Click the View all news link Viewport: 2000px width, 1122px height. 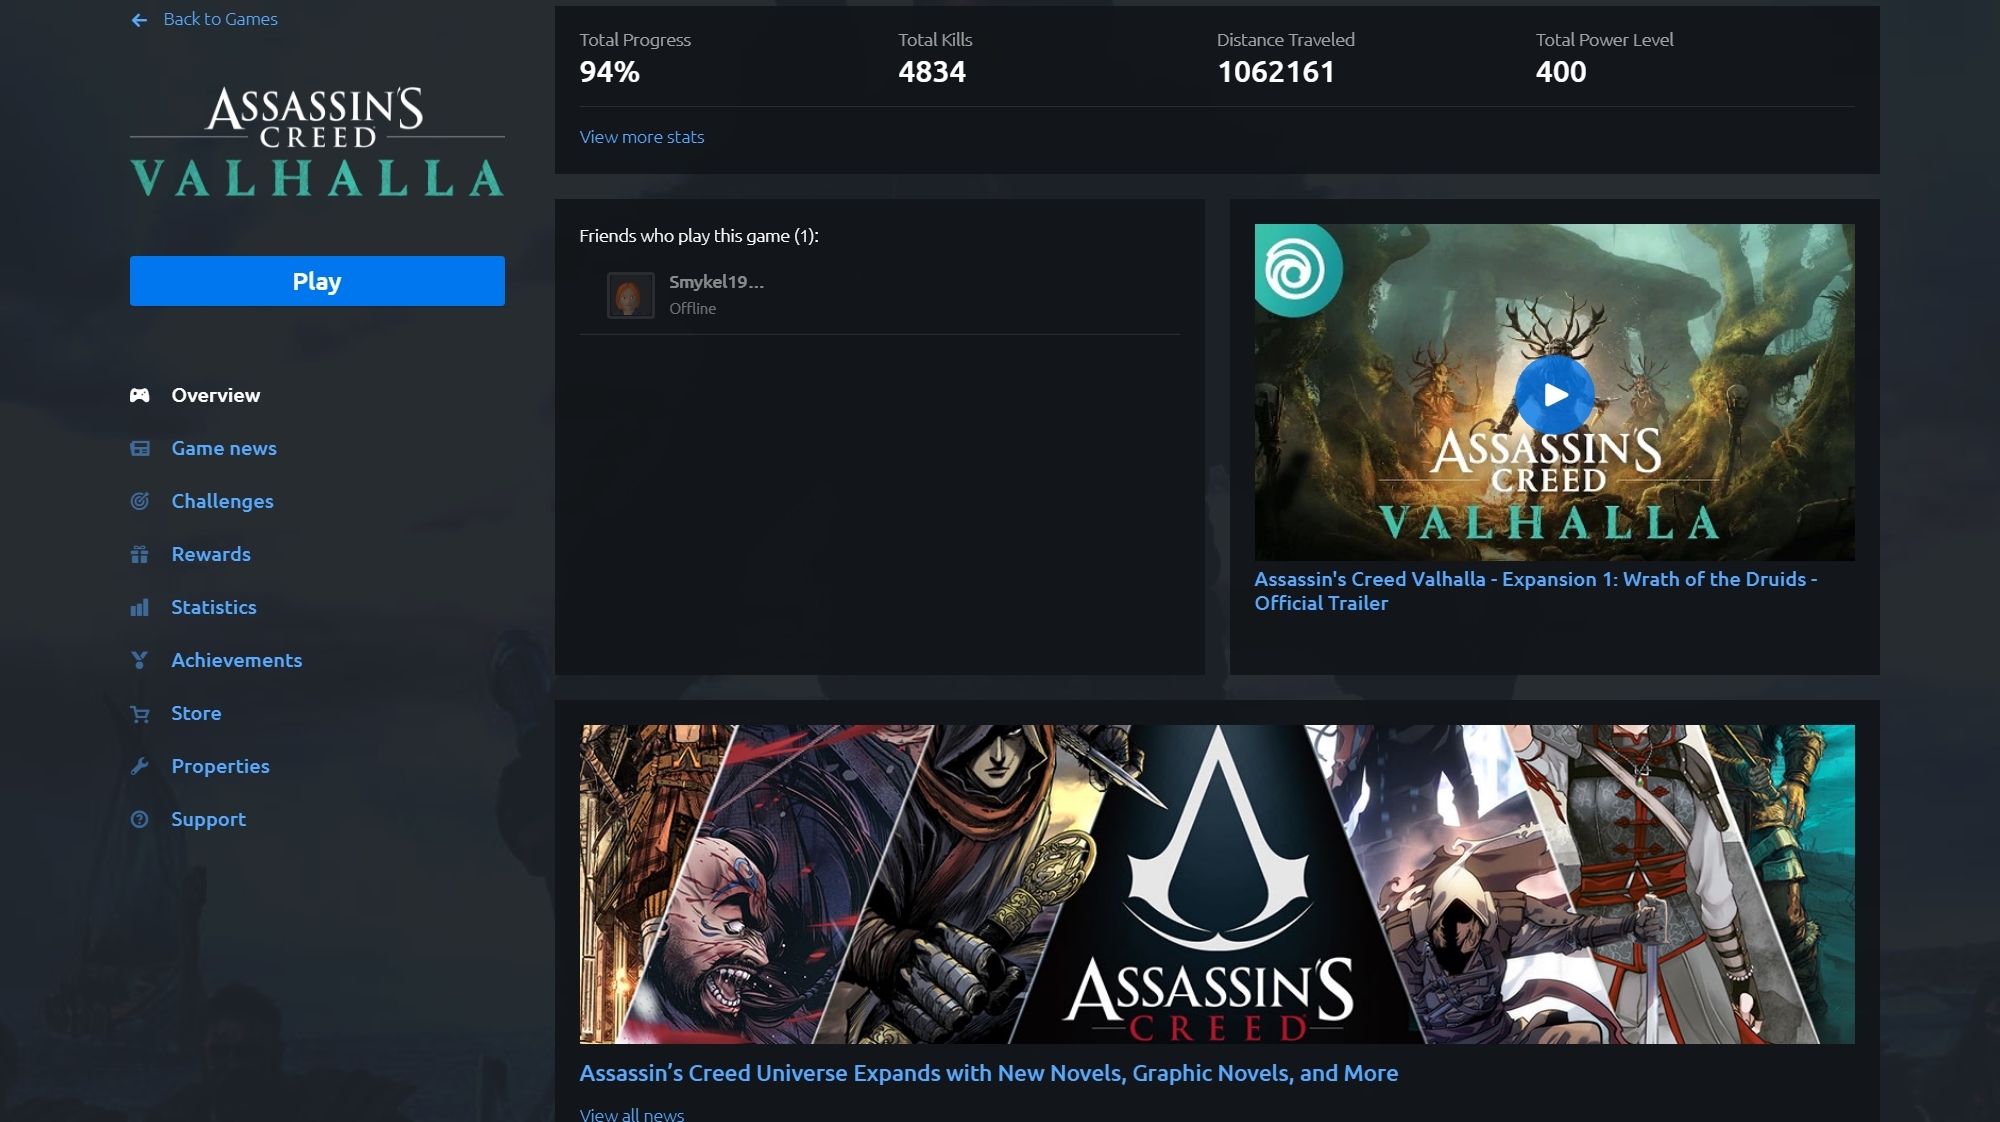click(x=631, y=1113)
